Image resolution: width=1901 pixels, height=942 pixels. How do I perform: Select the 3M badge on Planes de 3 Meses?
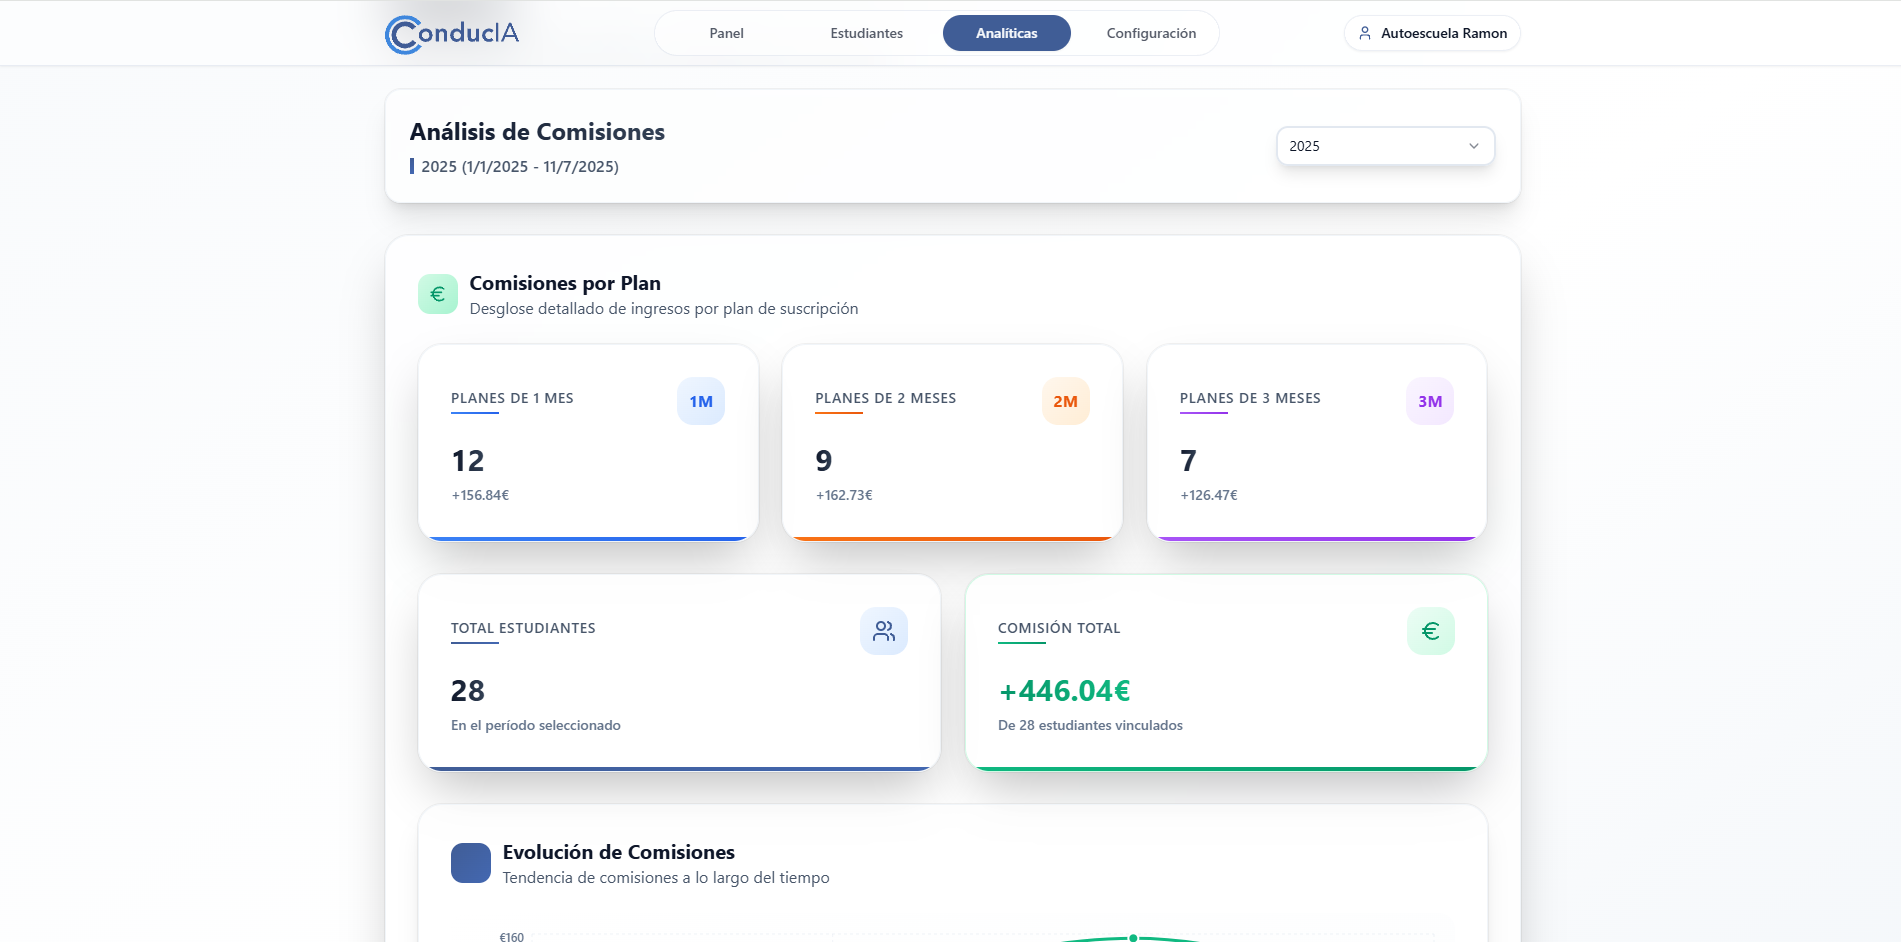click(x=1430, y=401)
